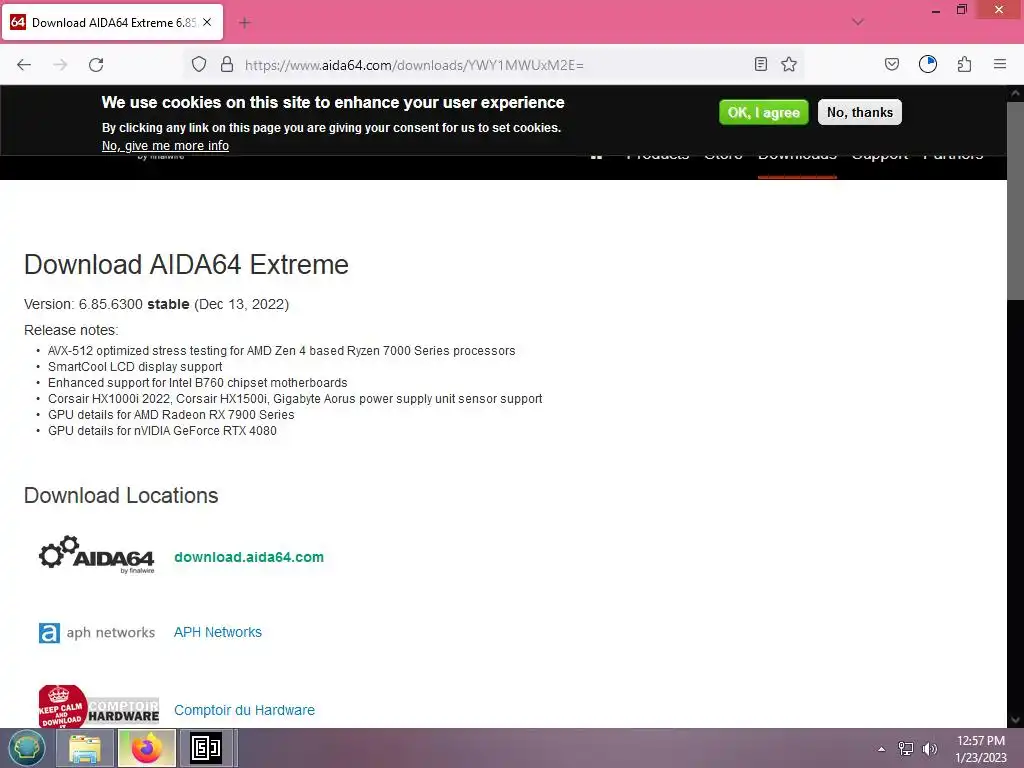Open the Windows Start button
Image resolution: width=1024 pixels, height=768 pixels.
coord(26,748)
